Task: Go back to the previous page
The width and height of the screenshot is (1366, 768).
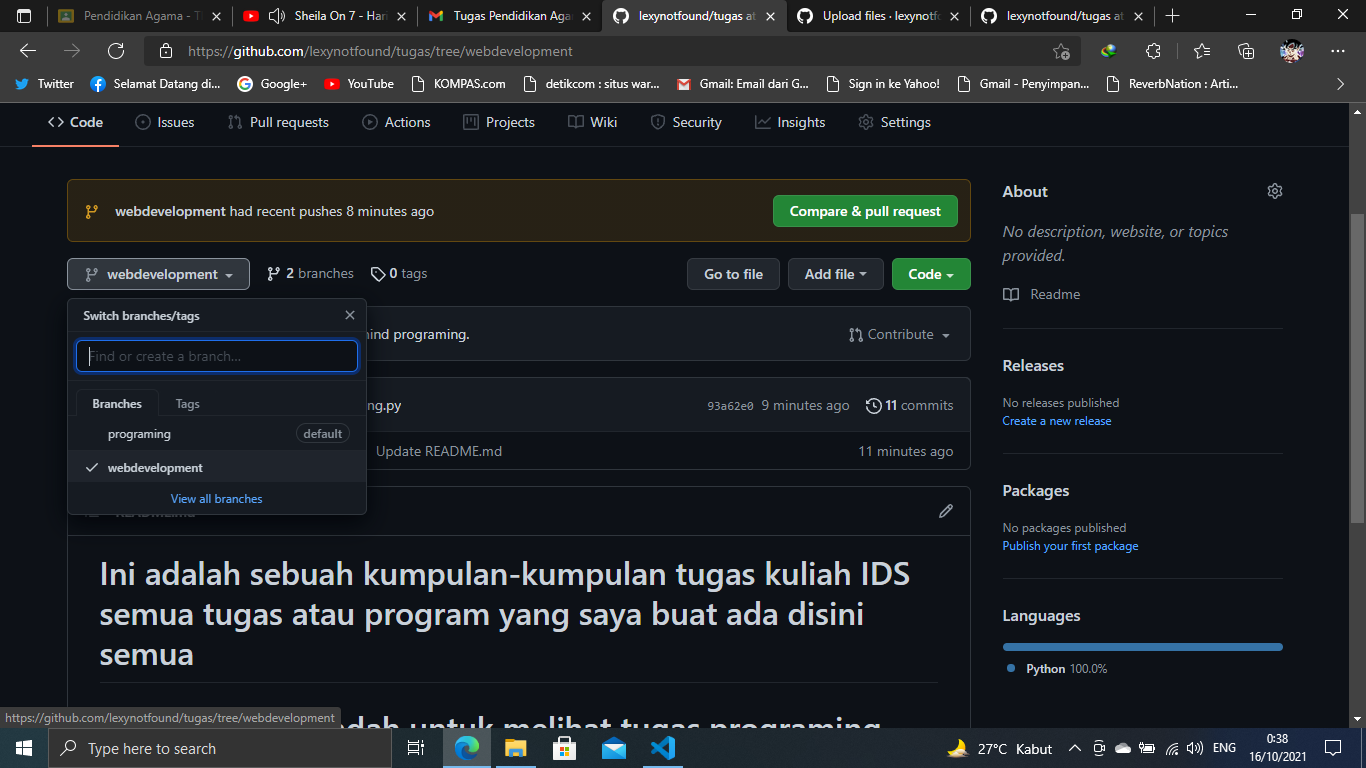Action: [28, 51]
